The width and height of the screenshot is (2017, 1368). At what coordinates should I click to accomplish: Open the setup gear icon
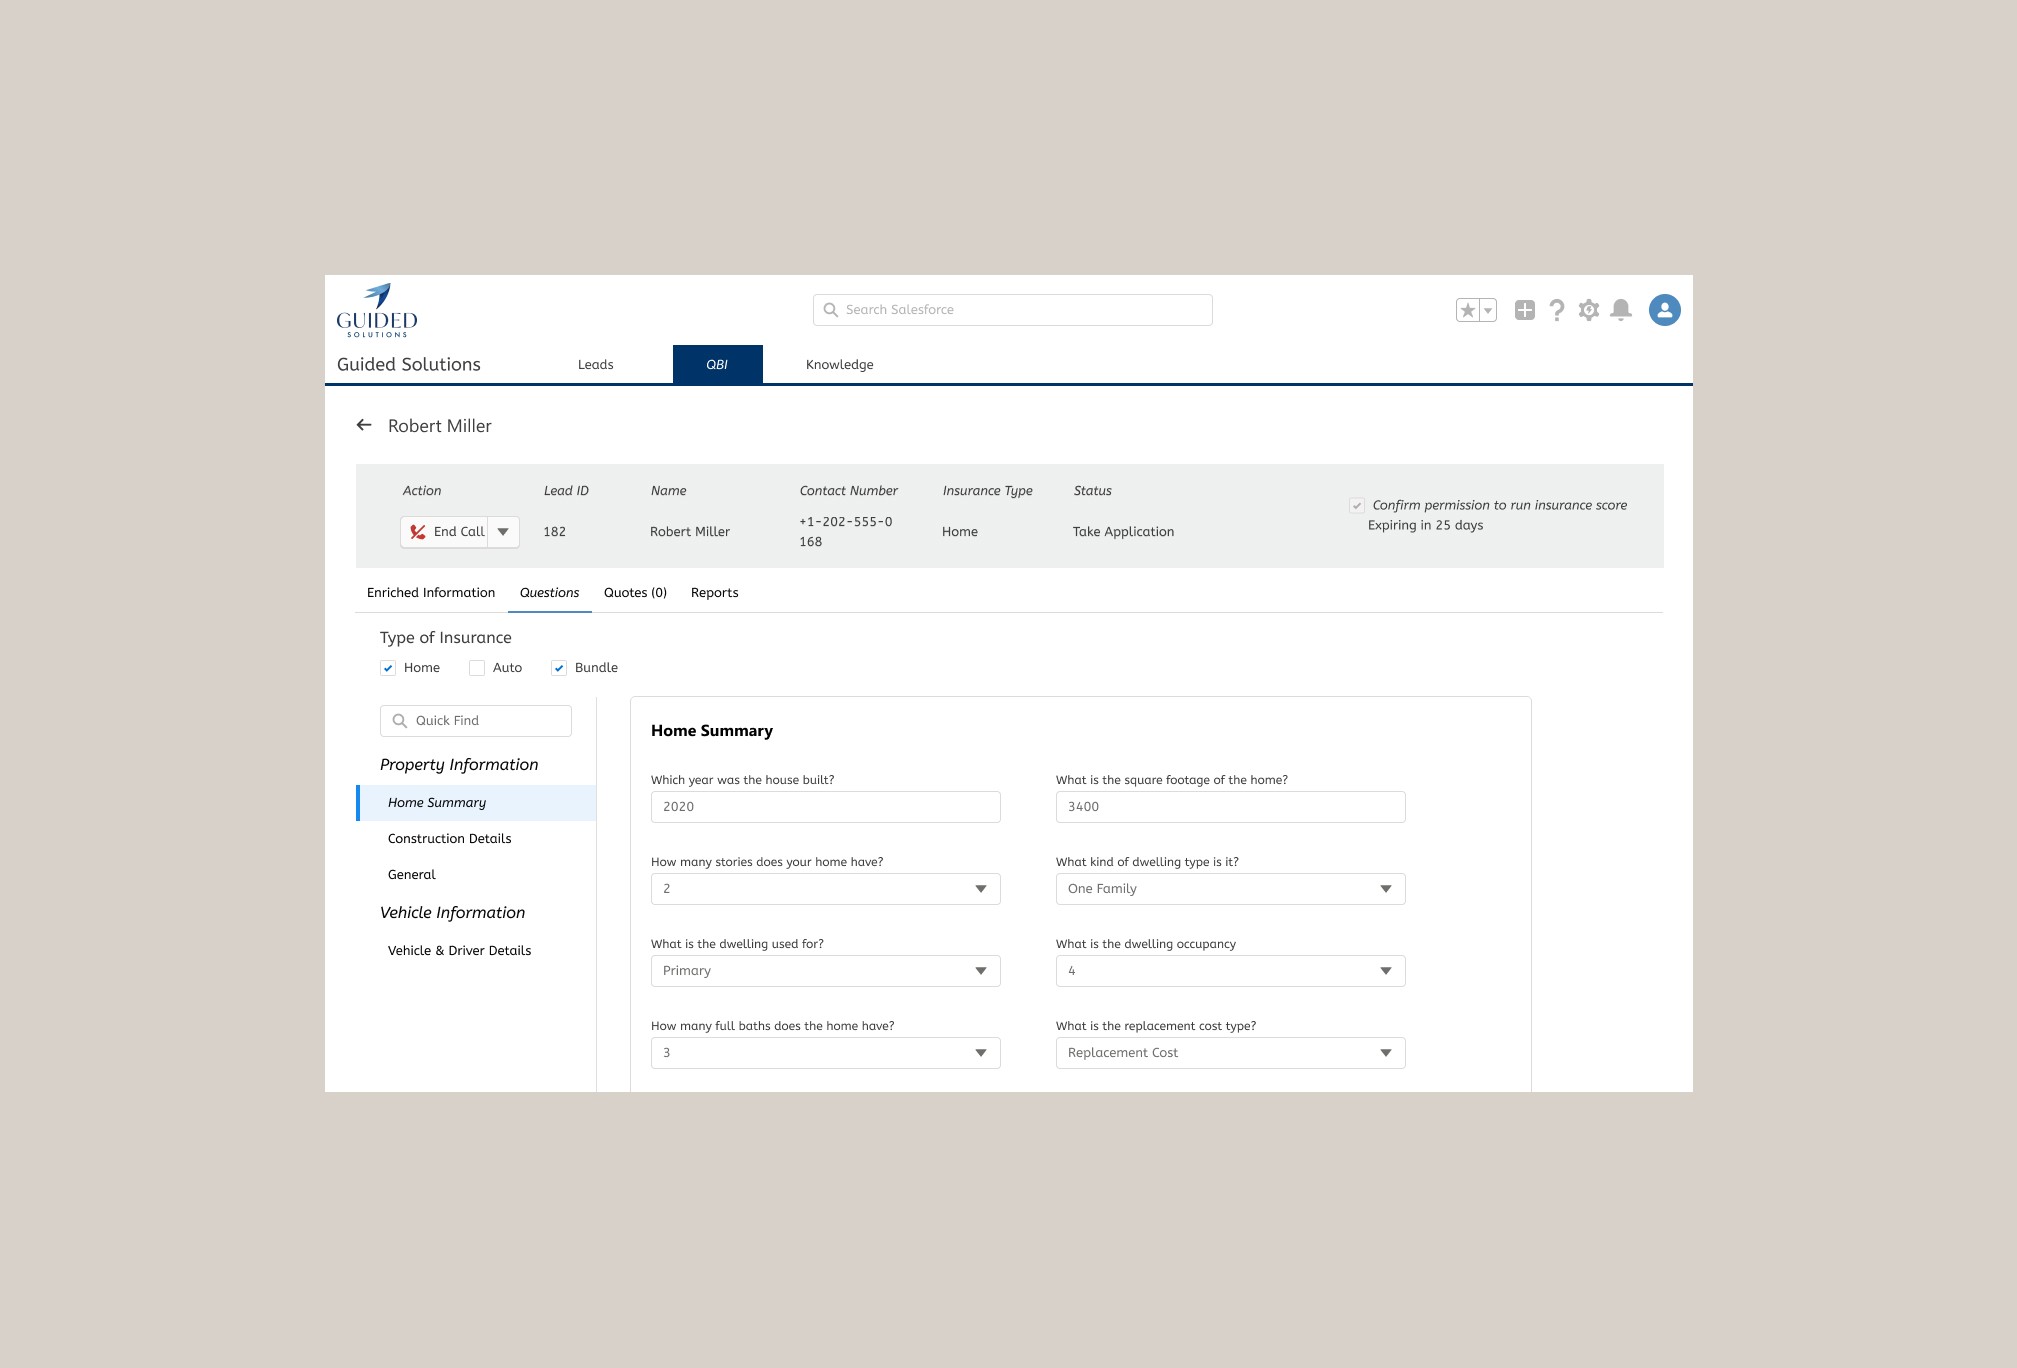point(1588,311)
